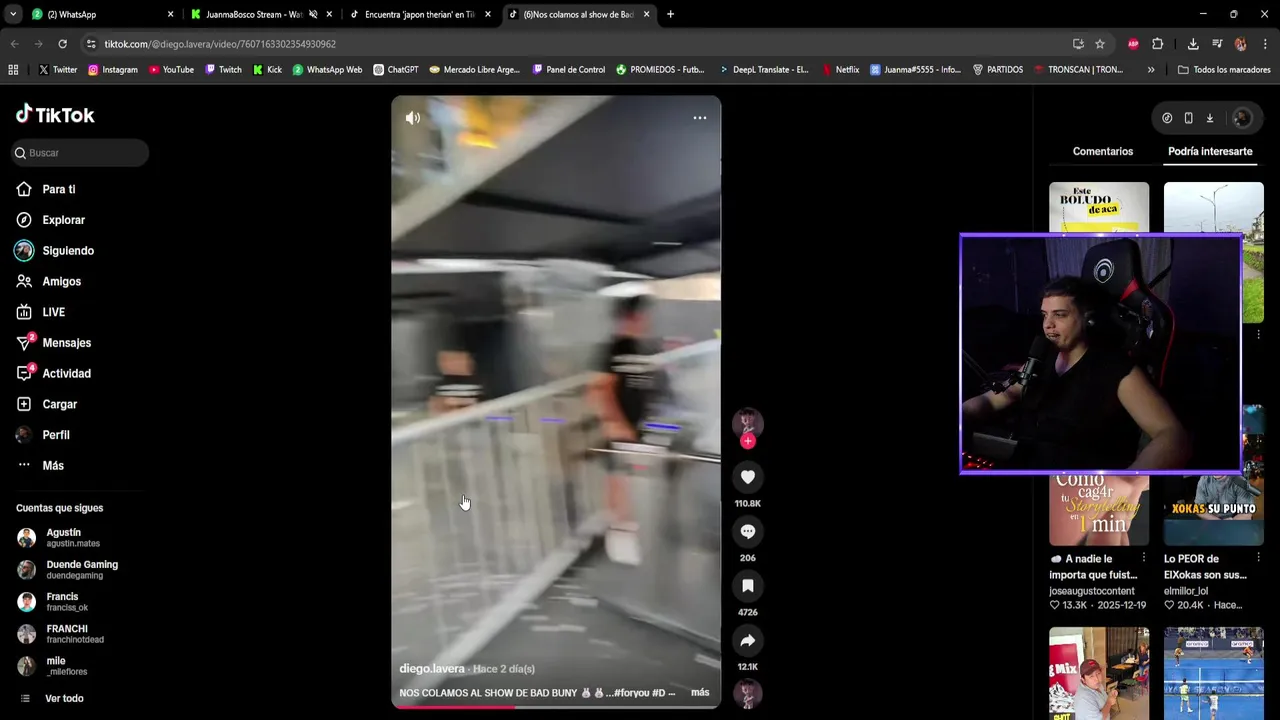Open YouTube bookmark
Image resolution: width=1280 pixels, height=720 pixels.
tap(171, 70)
